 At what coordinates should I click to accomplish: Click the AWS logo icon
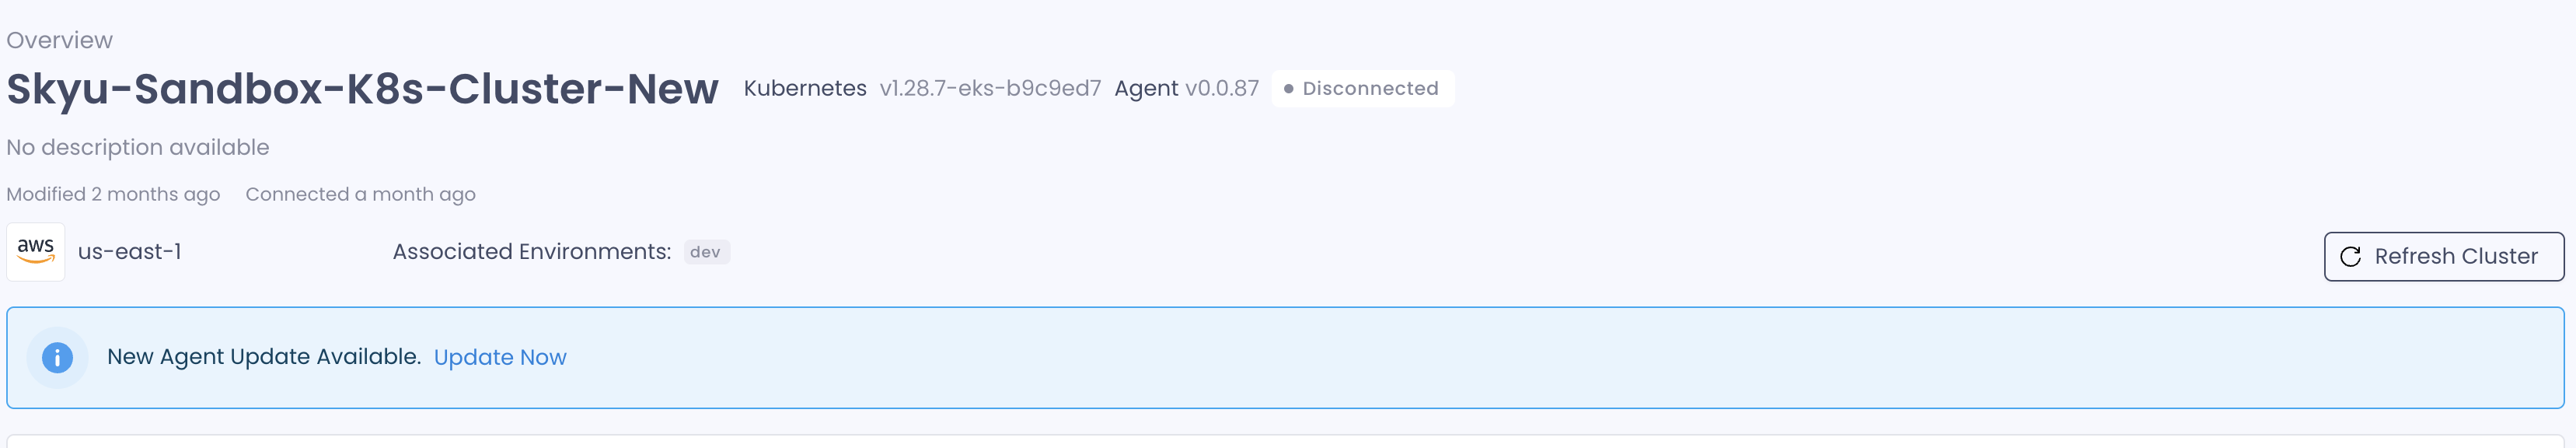(36, 251)
